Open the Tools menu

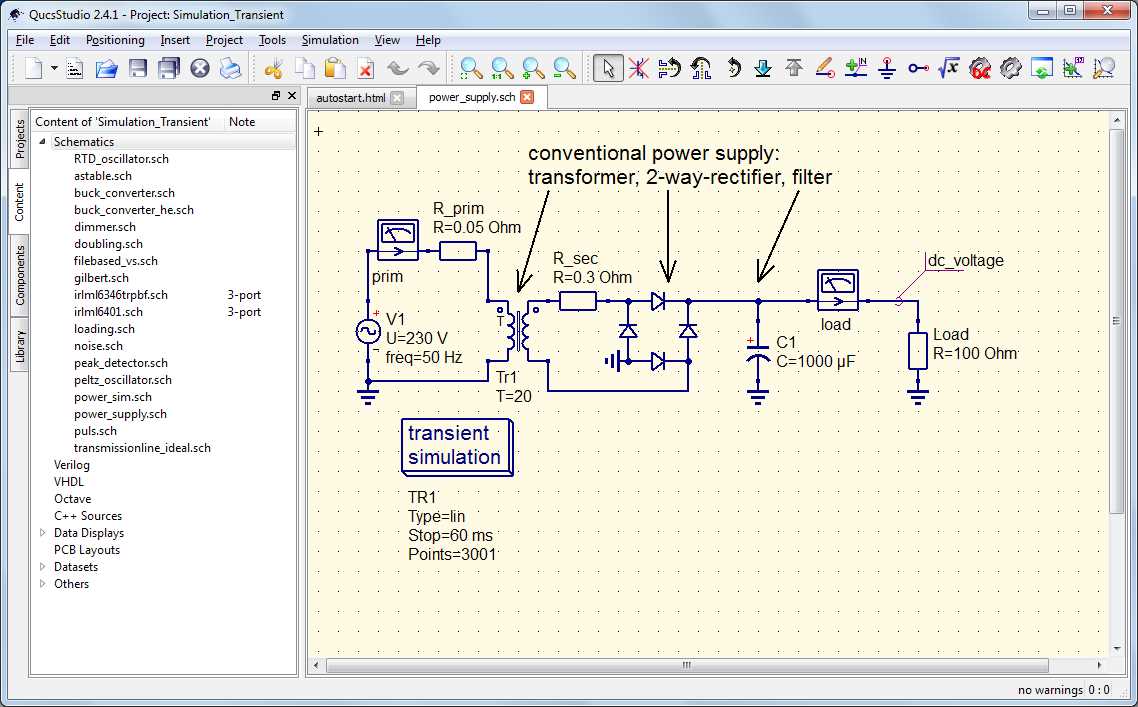tap(272, 40)
